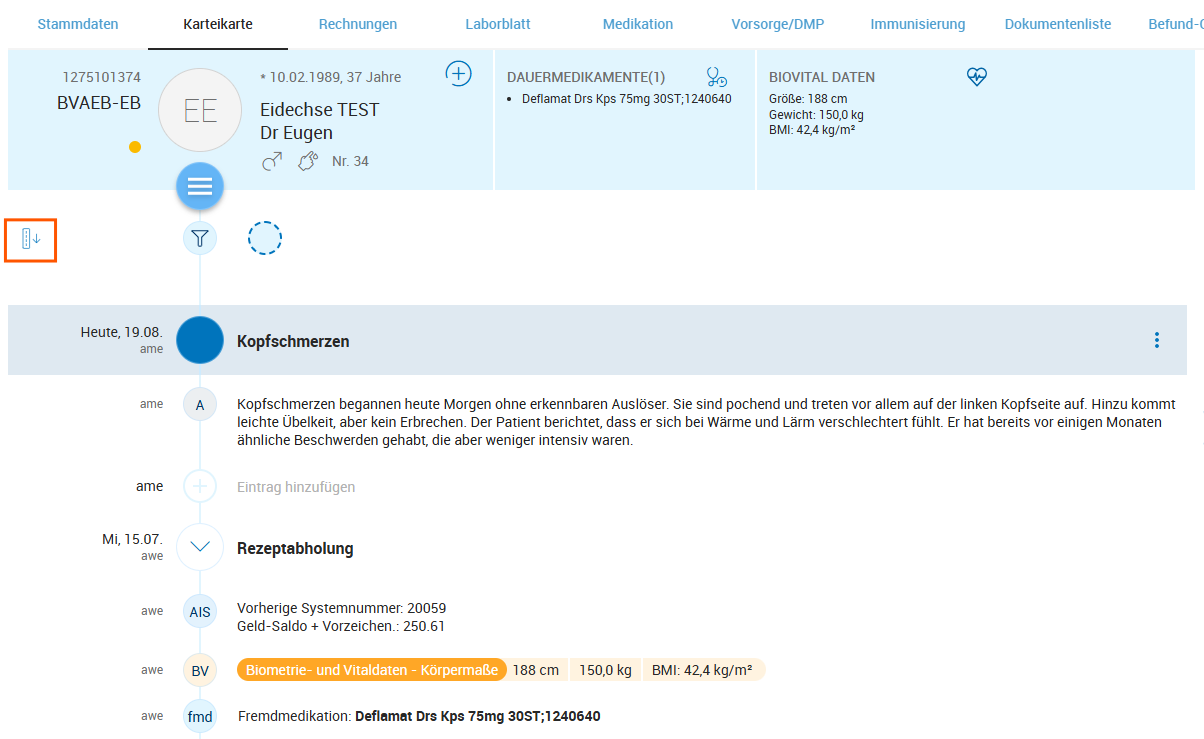Click the heart pulse icon for Biovital Daten
The width and height of the screenshot is (1204, 739).
click(977, 76)
